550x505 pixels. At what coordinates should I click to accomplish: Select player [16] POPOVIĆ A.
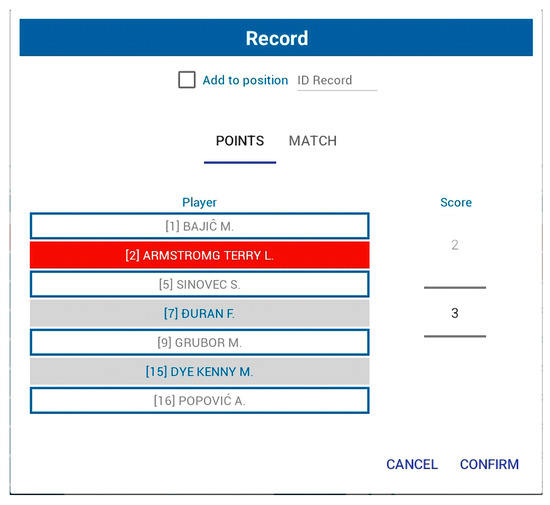click(200, 400)
